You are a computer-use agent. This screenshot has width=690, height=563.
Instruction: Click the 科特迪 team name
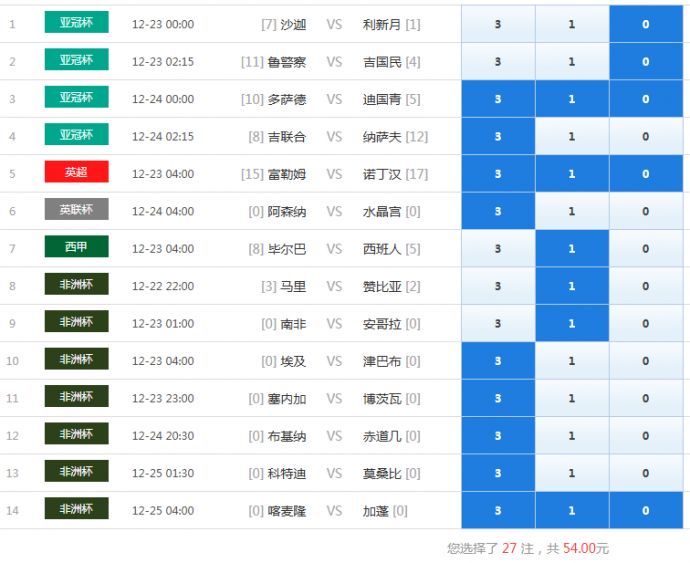pos(286,474)
